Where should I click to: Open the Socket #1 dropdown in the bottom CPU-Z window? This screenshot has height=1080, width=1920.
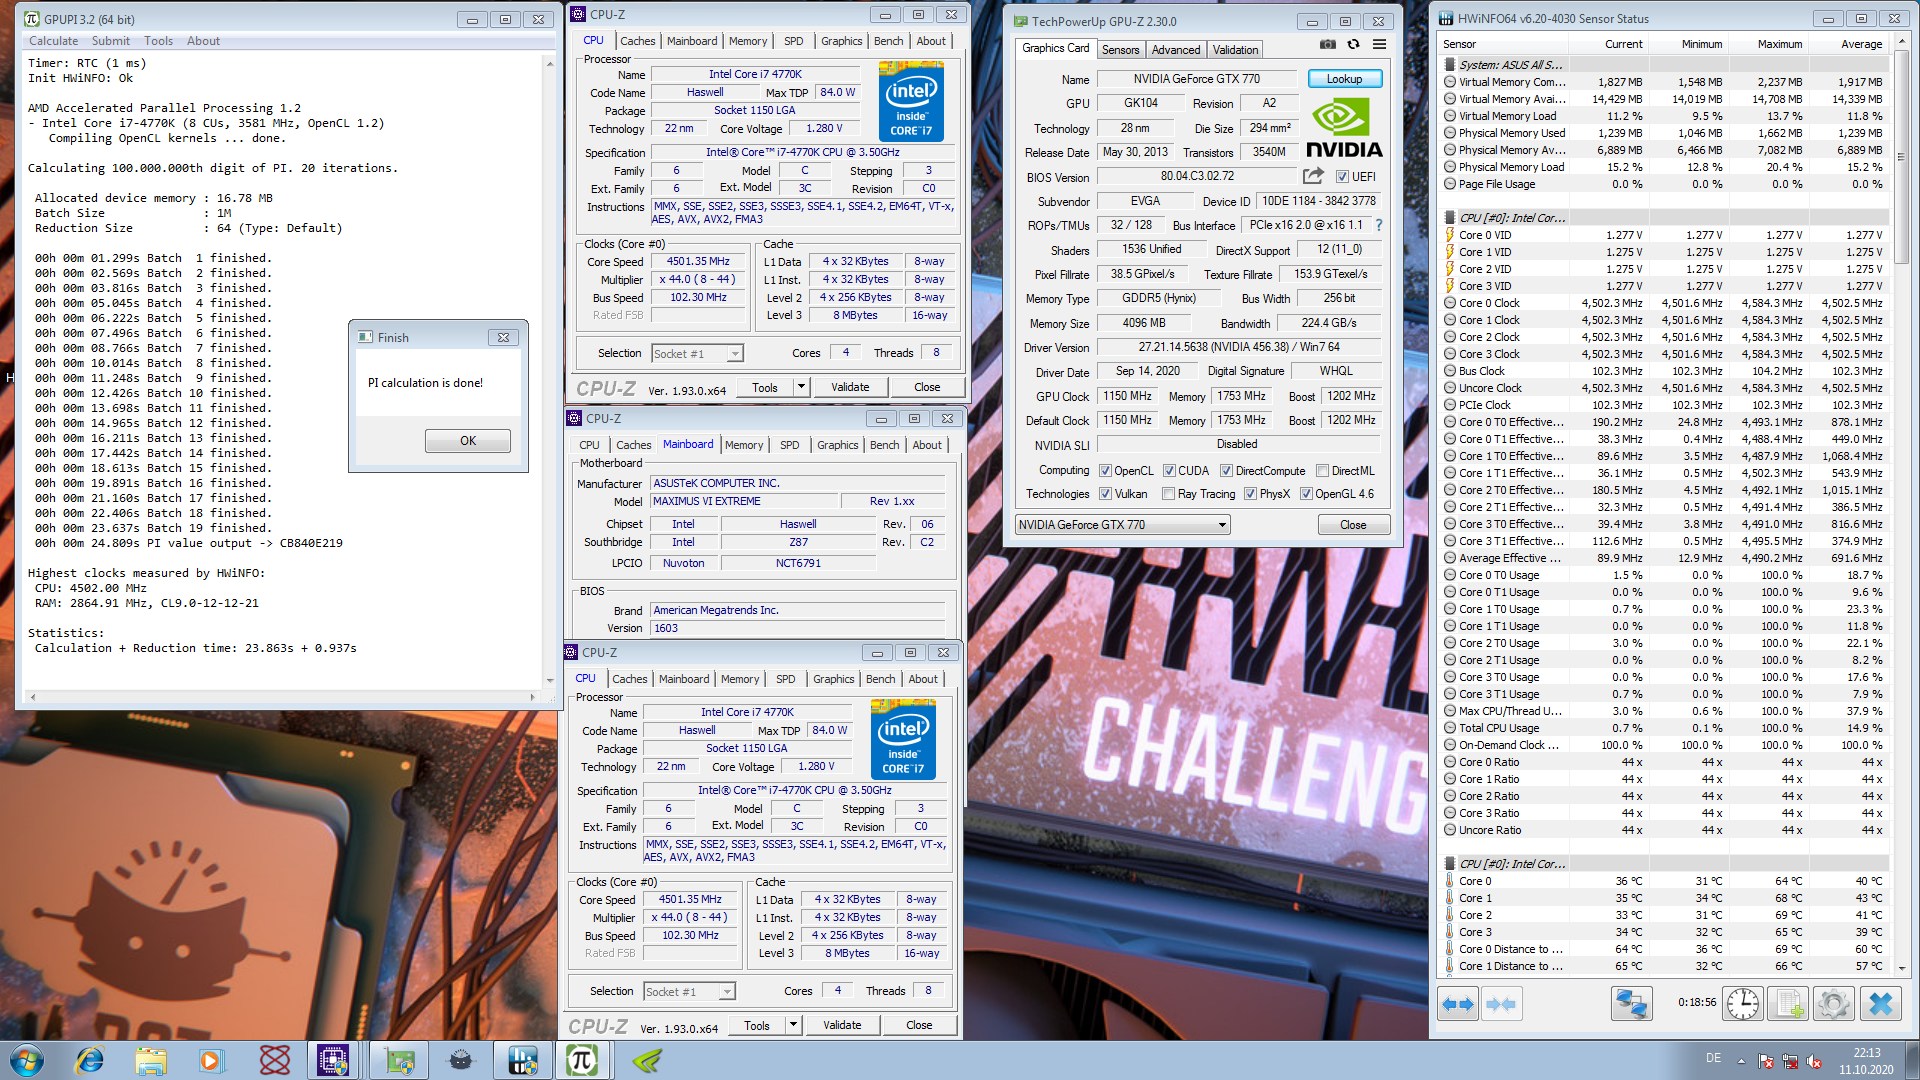coord(689,992)
